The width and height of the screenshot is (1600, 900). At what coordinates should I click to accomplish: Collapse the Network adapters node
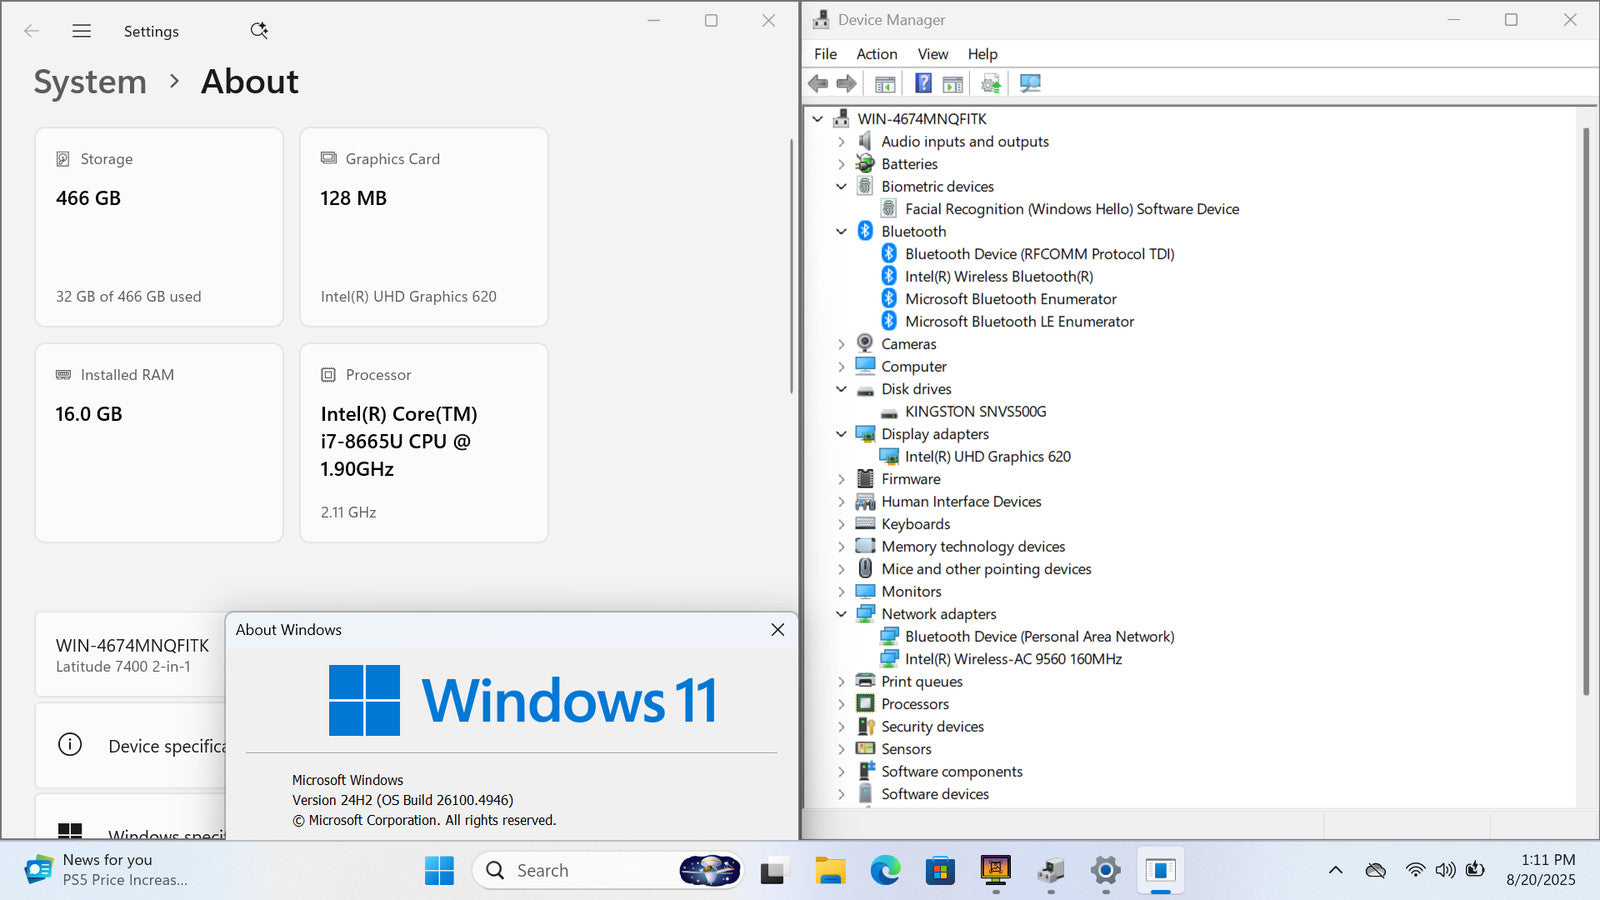[x=841, y=614]
